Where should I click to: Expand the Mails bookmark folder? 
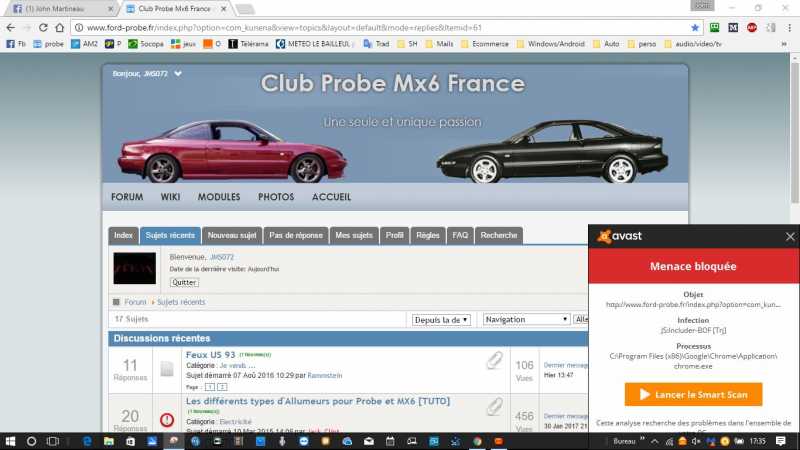point(439,44)
